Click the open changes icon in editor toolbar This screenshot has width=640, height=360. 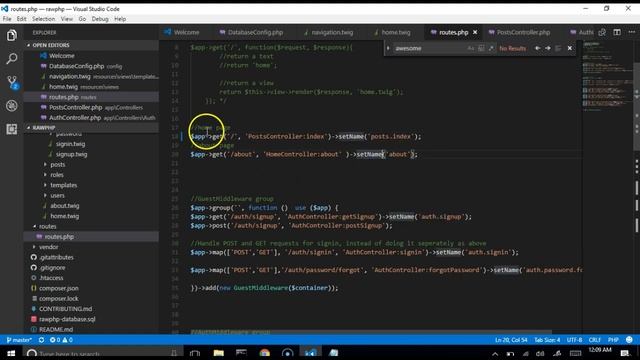tap(602, 32)
